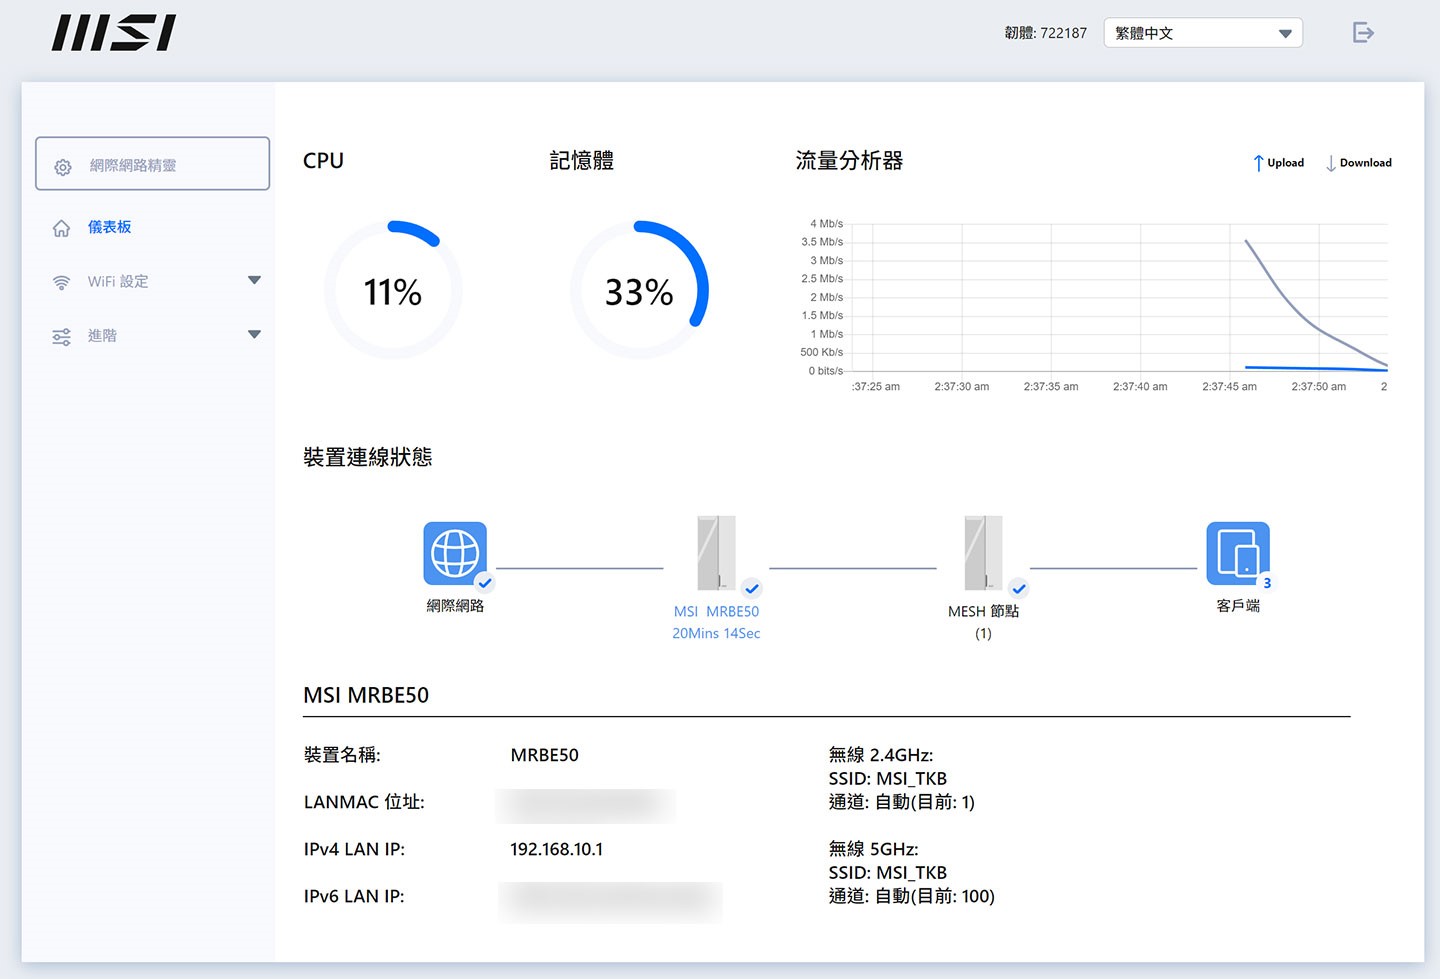Click the checkmark badge on 網際網路

[x=485, y=585]
